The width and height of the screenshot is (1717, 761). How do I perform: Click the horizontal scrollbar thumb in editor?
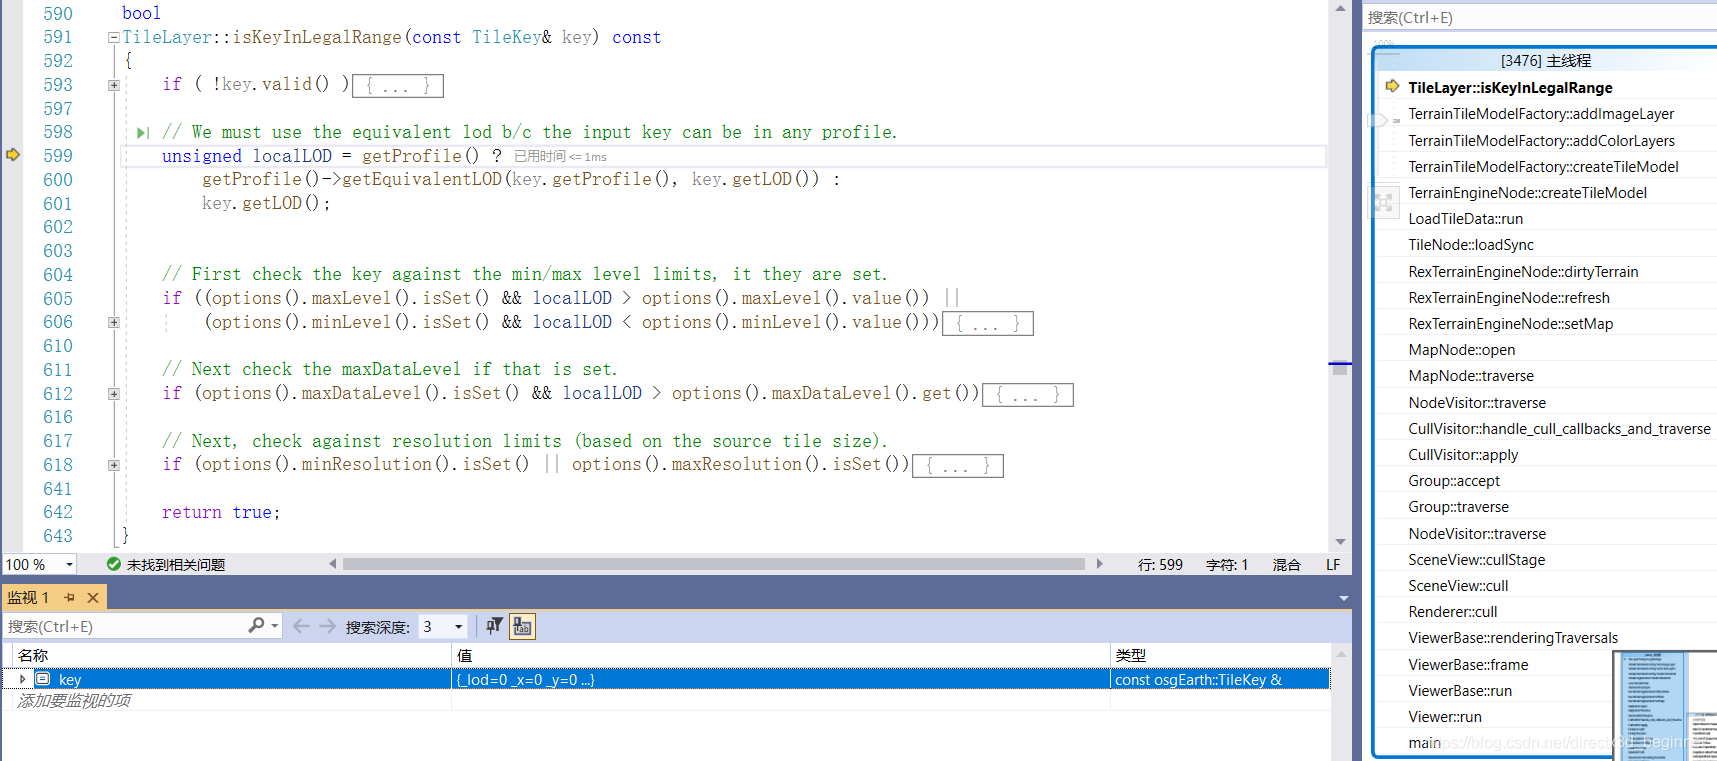point(714,564)
